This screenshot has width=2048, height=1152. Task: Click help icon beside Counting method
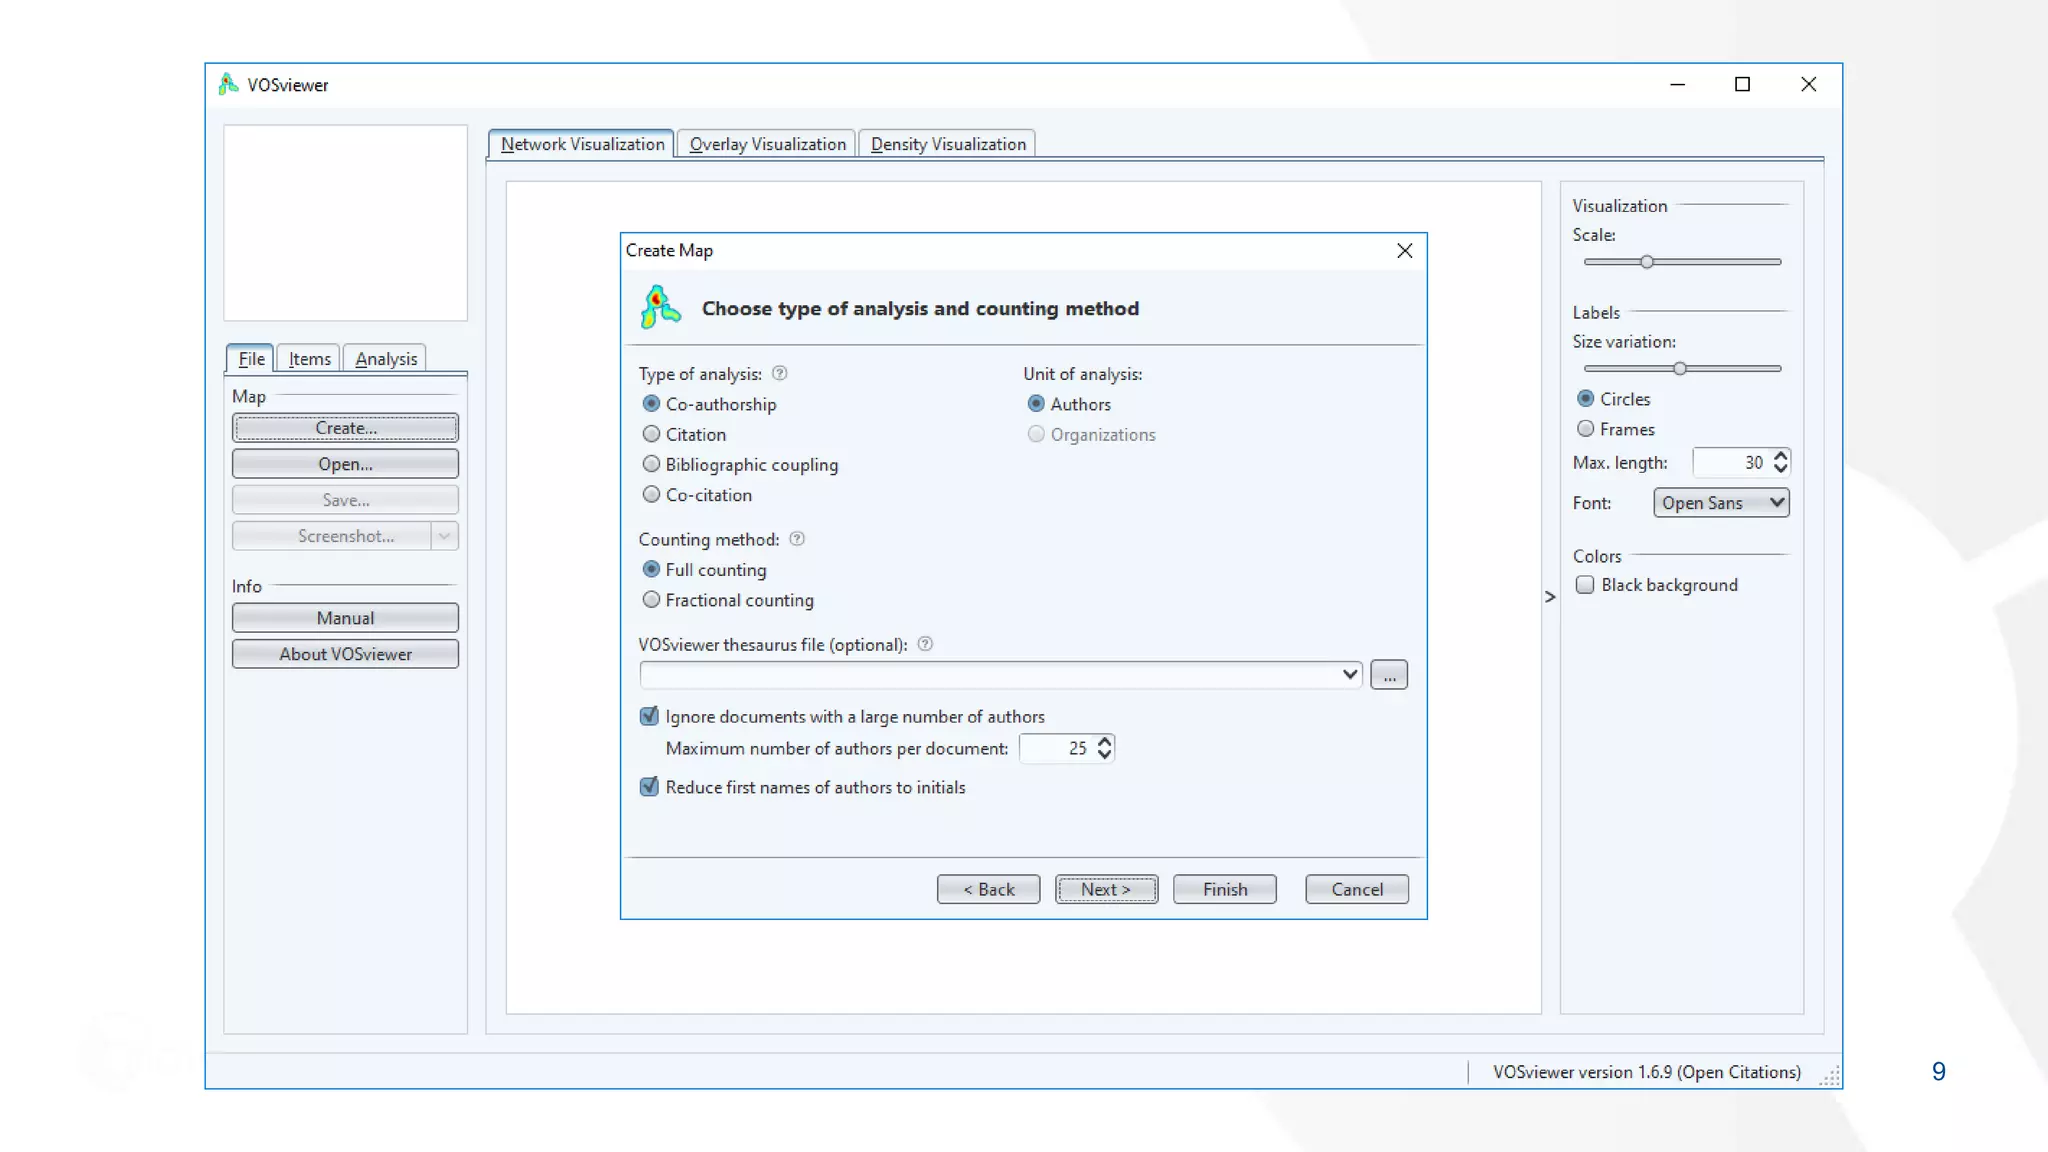click(797, 539)
